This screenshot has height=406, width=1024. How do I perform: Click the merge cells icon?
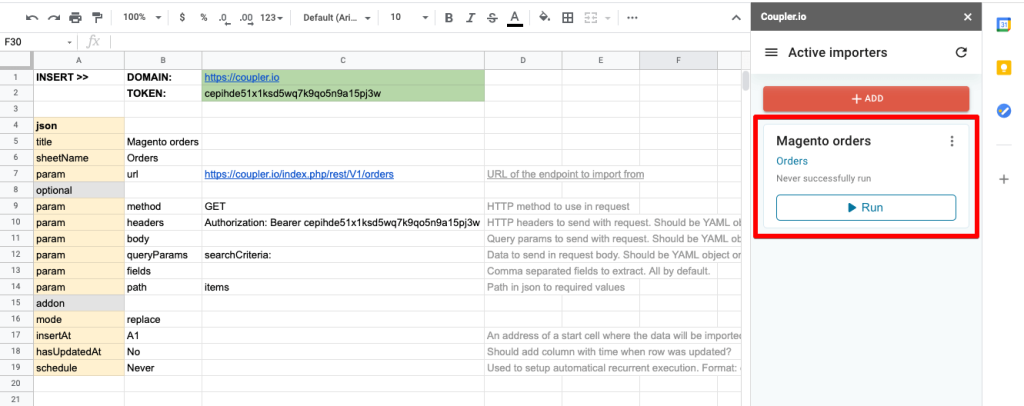(x=591, y=18)
